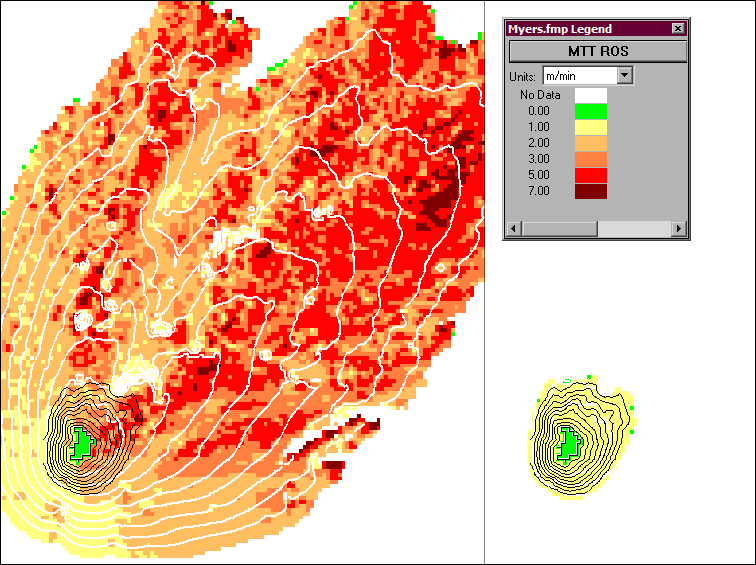Click the '3.00' legend value
Screen dimensions: 756x565
[x=539, y=159]
